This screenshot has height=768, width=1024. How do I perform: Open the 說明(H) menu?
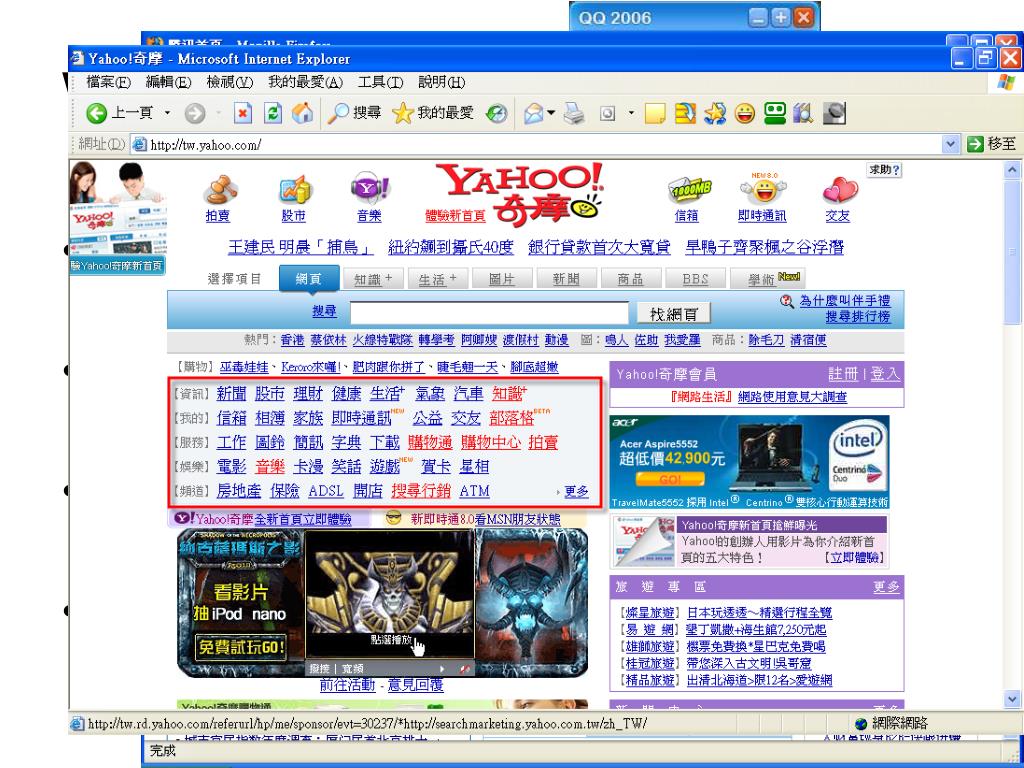(441, 82)
